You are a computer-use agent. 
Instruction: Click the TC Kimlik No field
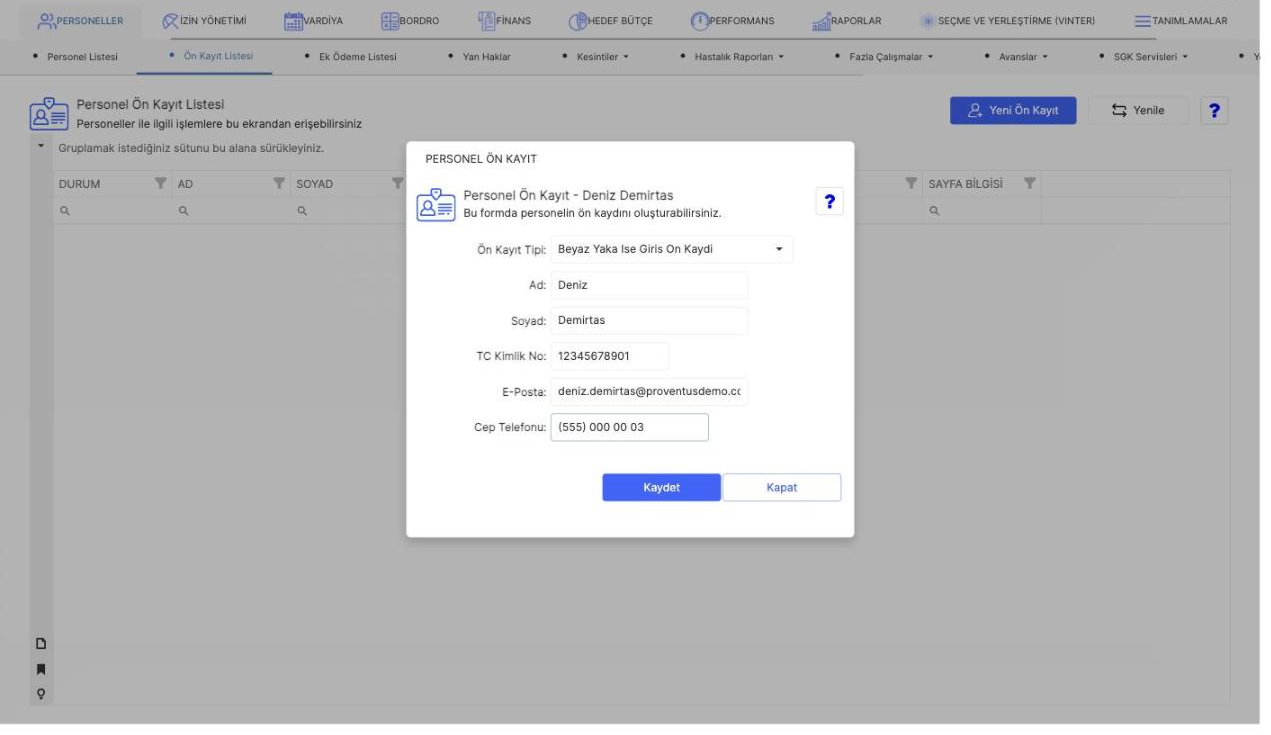[609, 356]
